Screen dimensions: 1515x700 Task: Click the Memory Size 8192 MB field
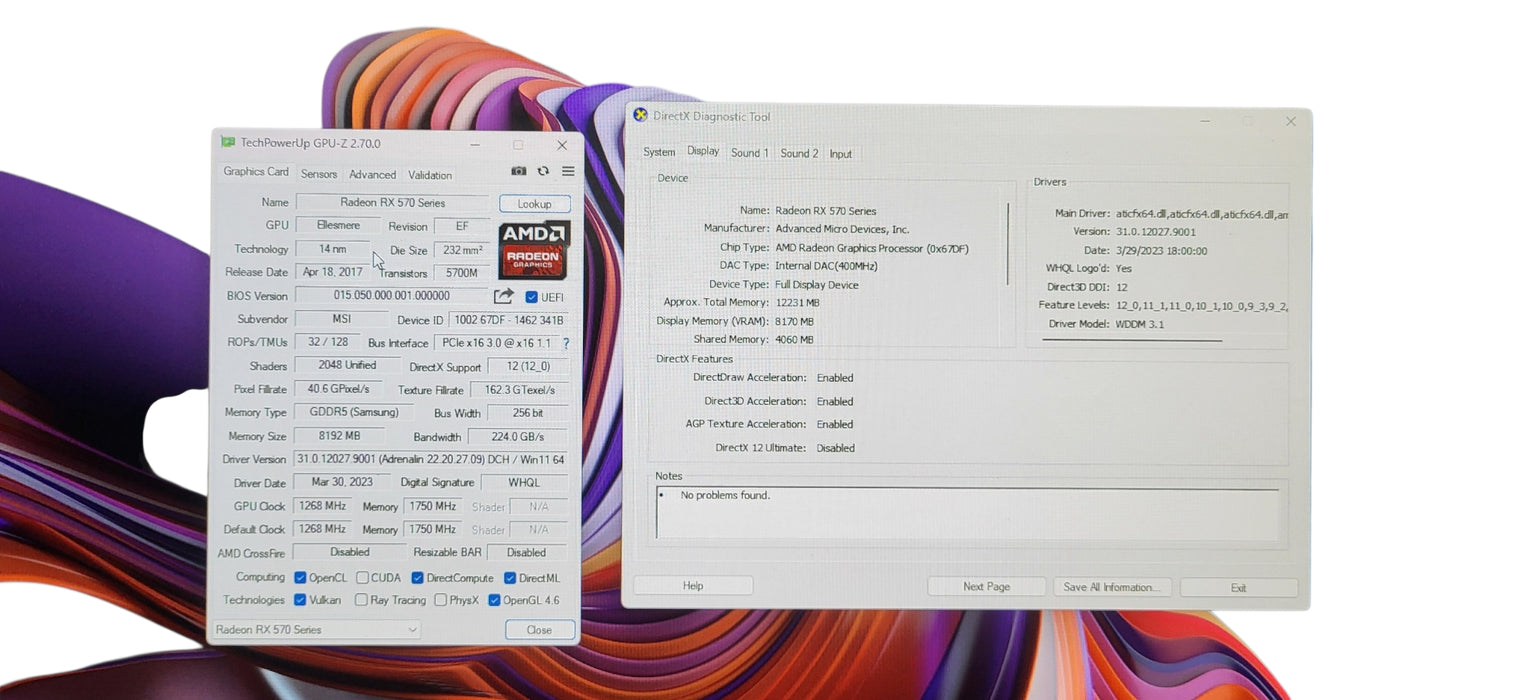340,436
